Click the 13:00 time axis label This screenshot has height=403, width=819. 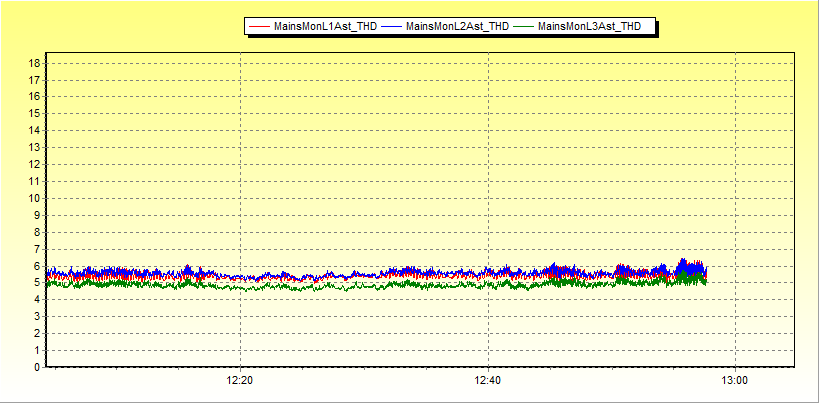coord(735,381)
